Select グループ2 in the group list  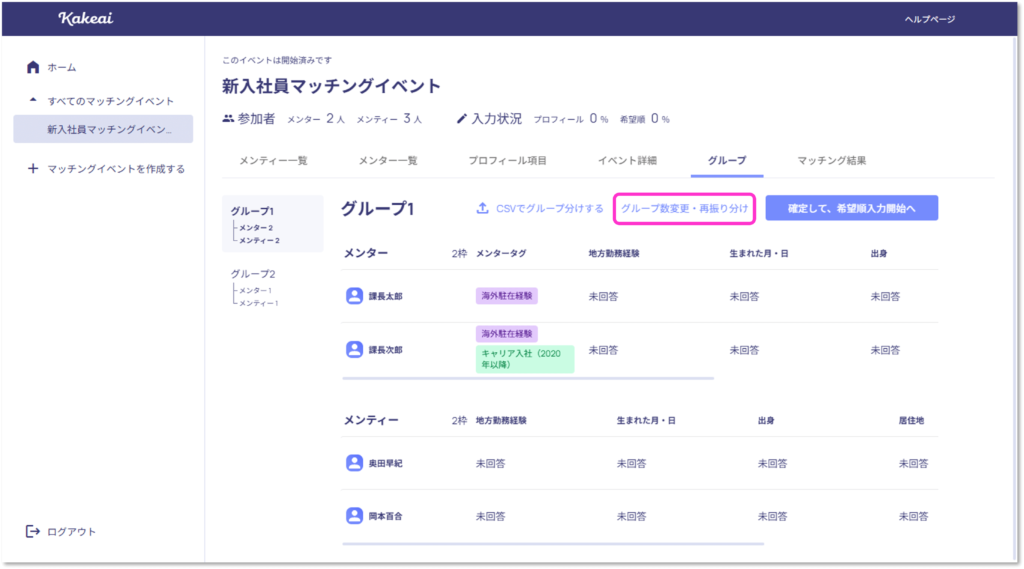click(x=252, y=274)
